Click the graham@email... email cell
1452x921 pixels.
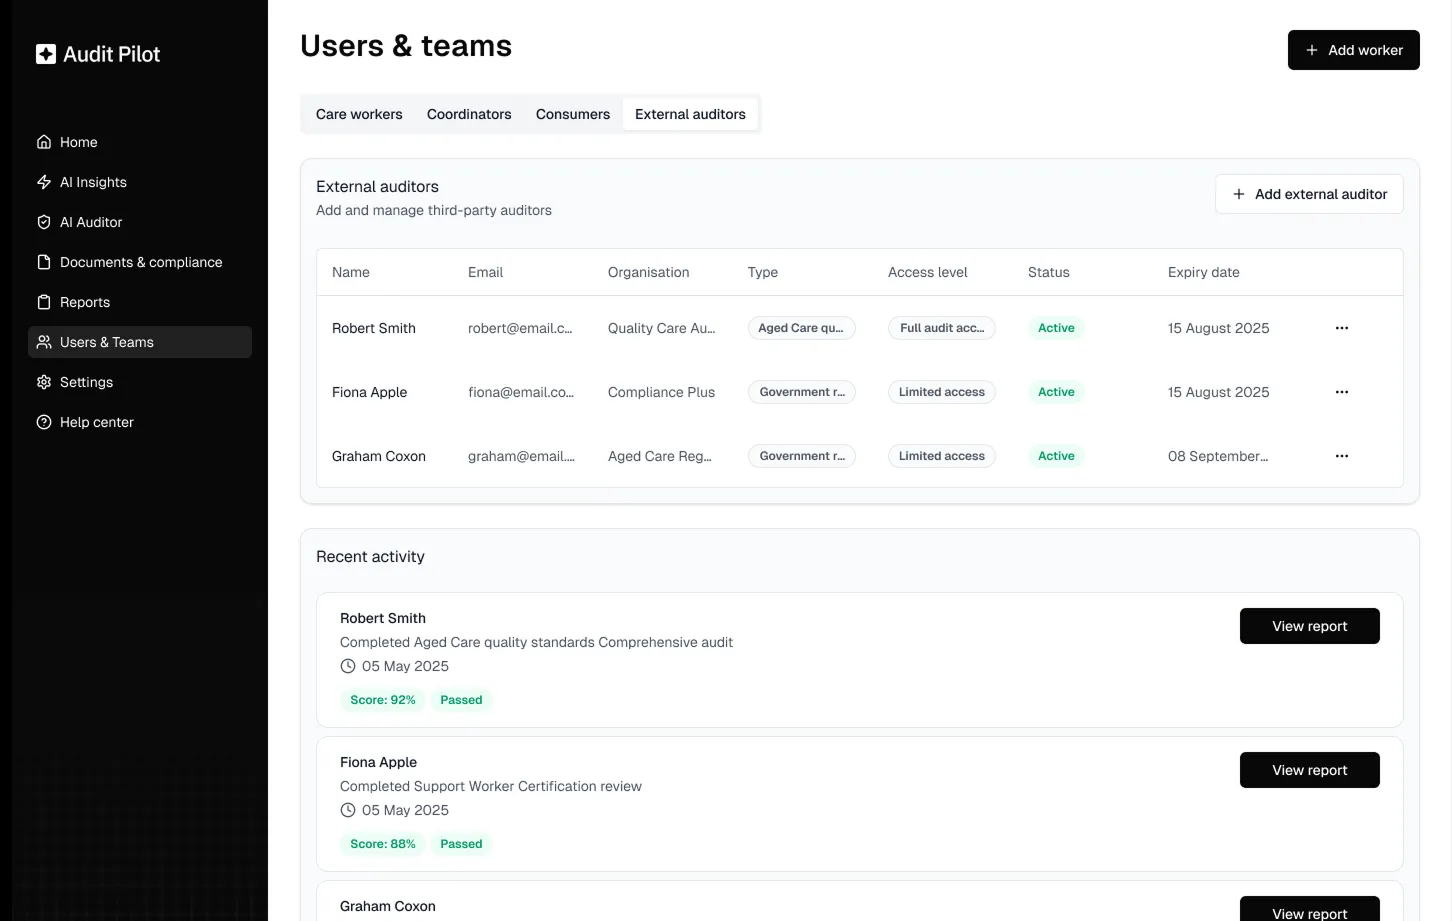click(521, 456)
